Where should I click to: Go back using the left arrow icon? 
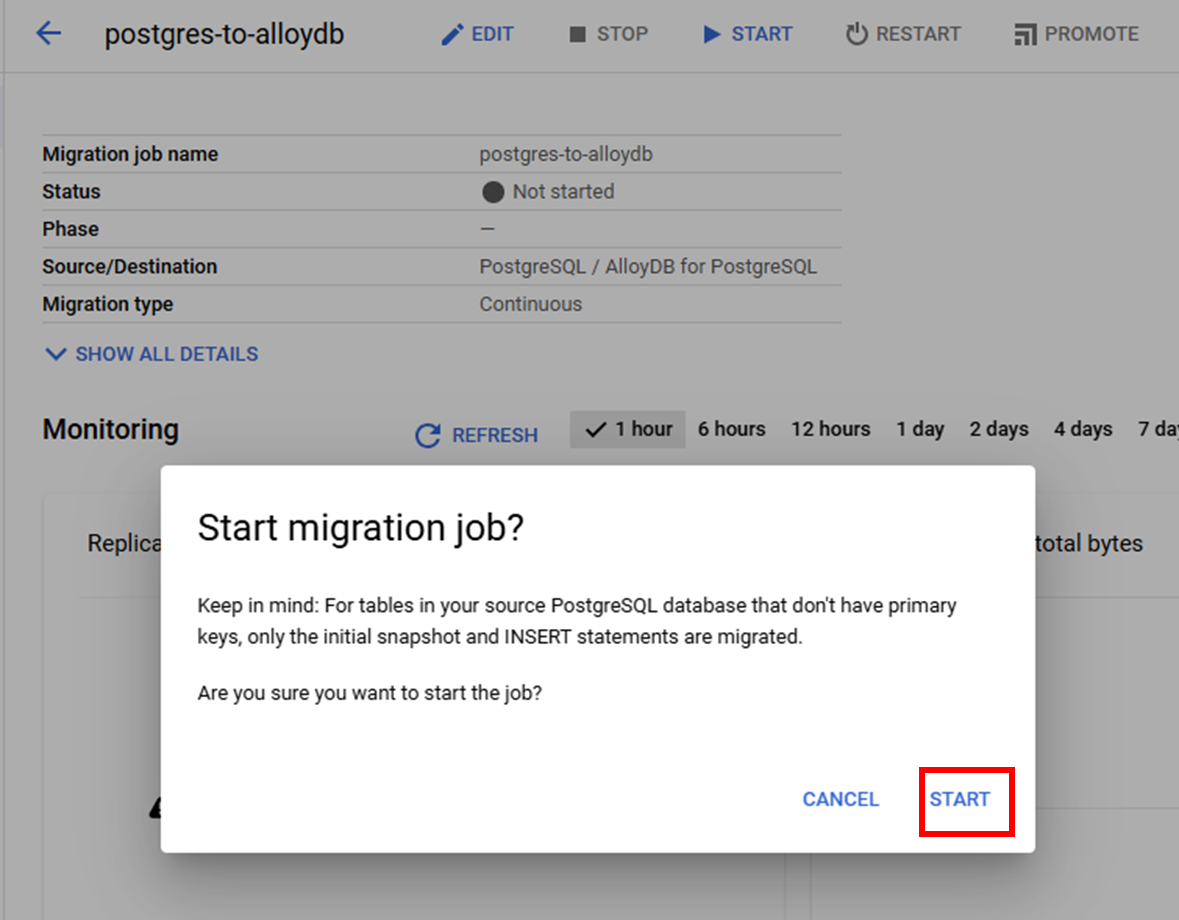pyautogui.click(x=49, y=33)
